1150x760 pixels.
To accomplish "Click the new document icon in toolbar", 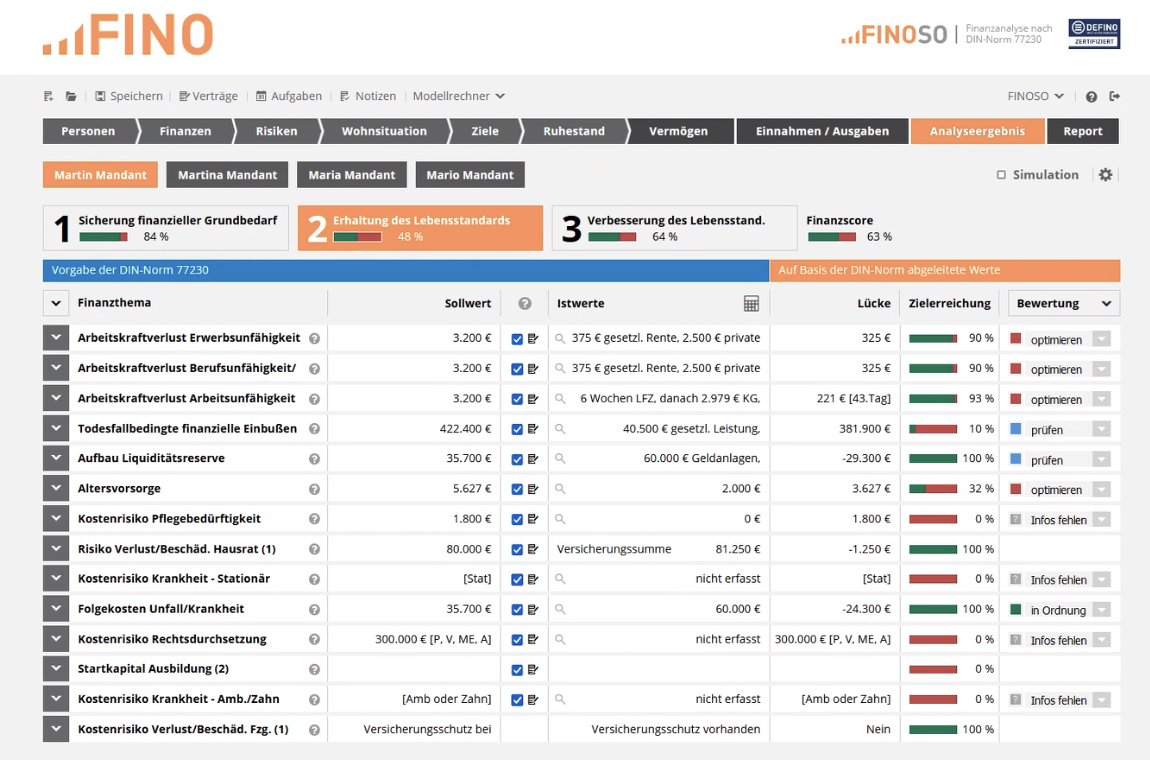I will [x=48, y=96].
